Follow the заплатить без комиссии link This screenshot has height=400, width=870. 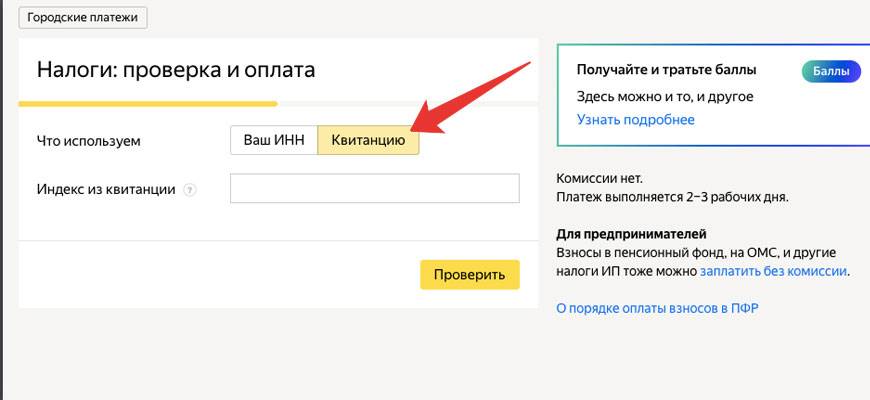[x=773, y=271]
